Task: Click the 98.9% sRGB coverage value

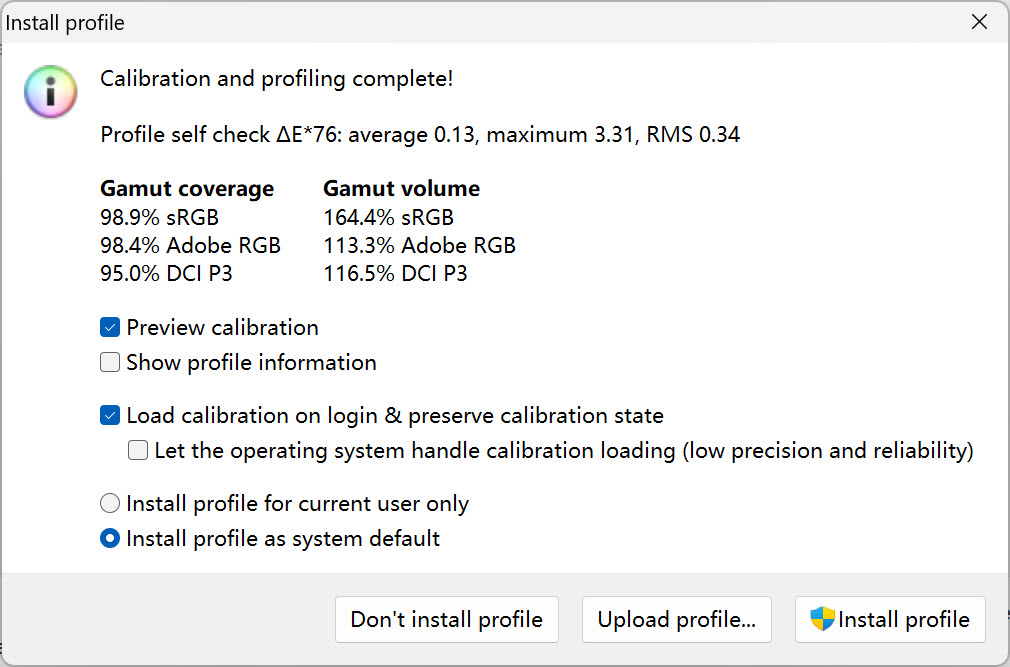Action: 159,217
